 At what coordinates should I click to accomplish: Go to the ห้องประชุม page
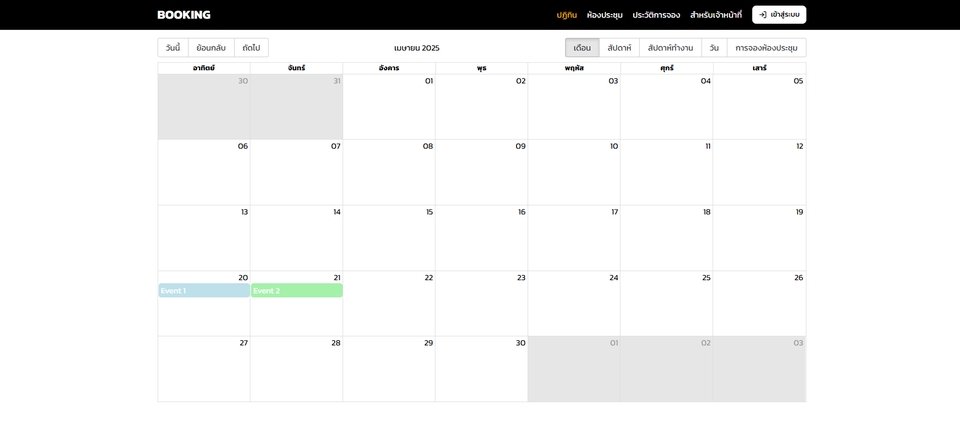point(604,15)
